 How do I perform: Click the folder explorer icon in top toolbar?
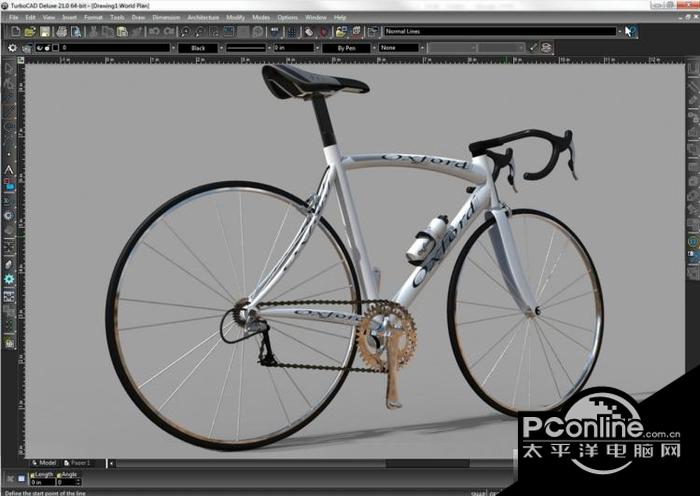point(341,31)
